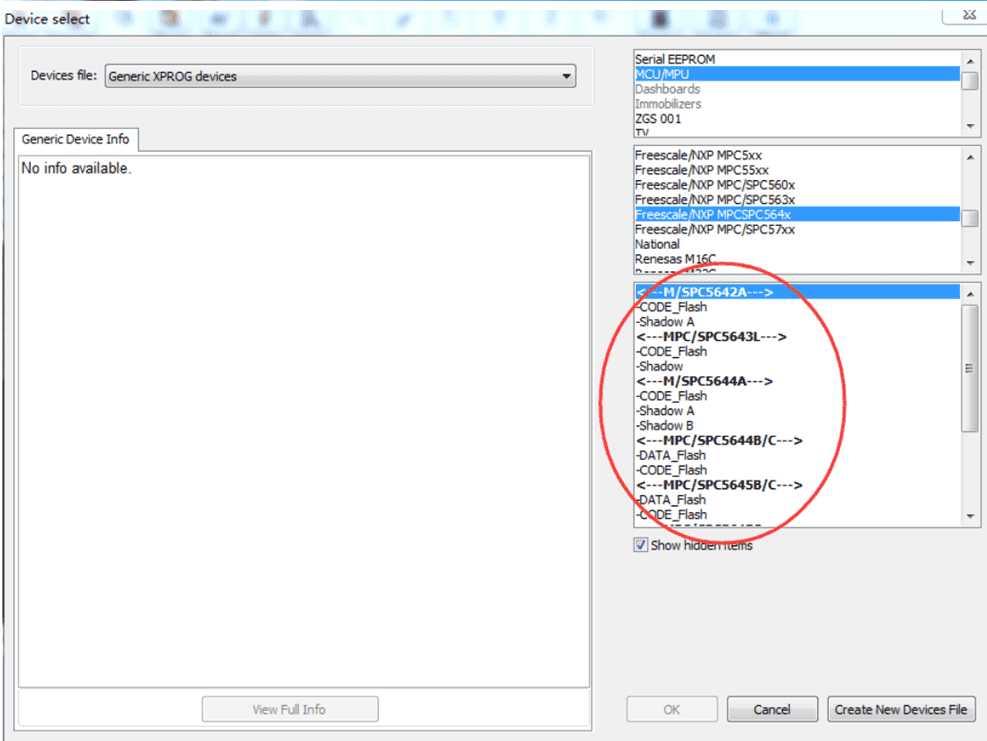This screenshot has width=987, height=741.
Task: Select CODE_Flash under M/SPC5642A
Action: [x=797, y=307]
